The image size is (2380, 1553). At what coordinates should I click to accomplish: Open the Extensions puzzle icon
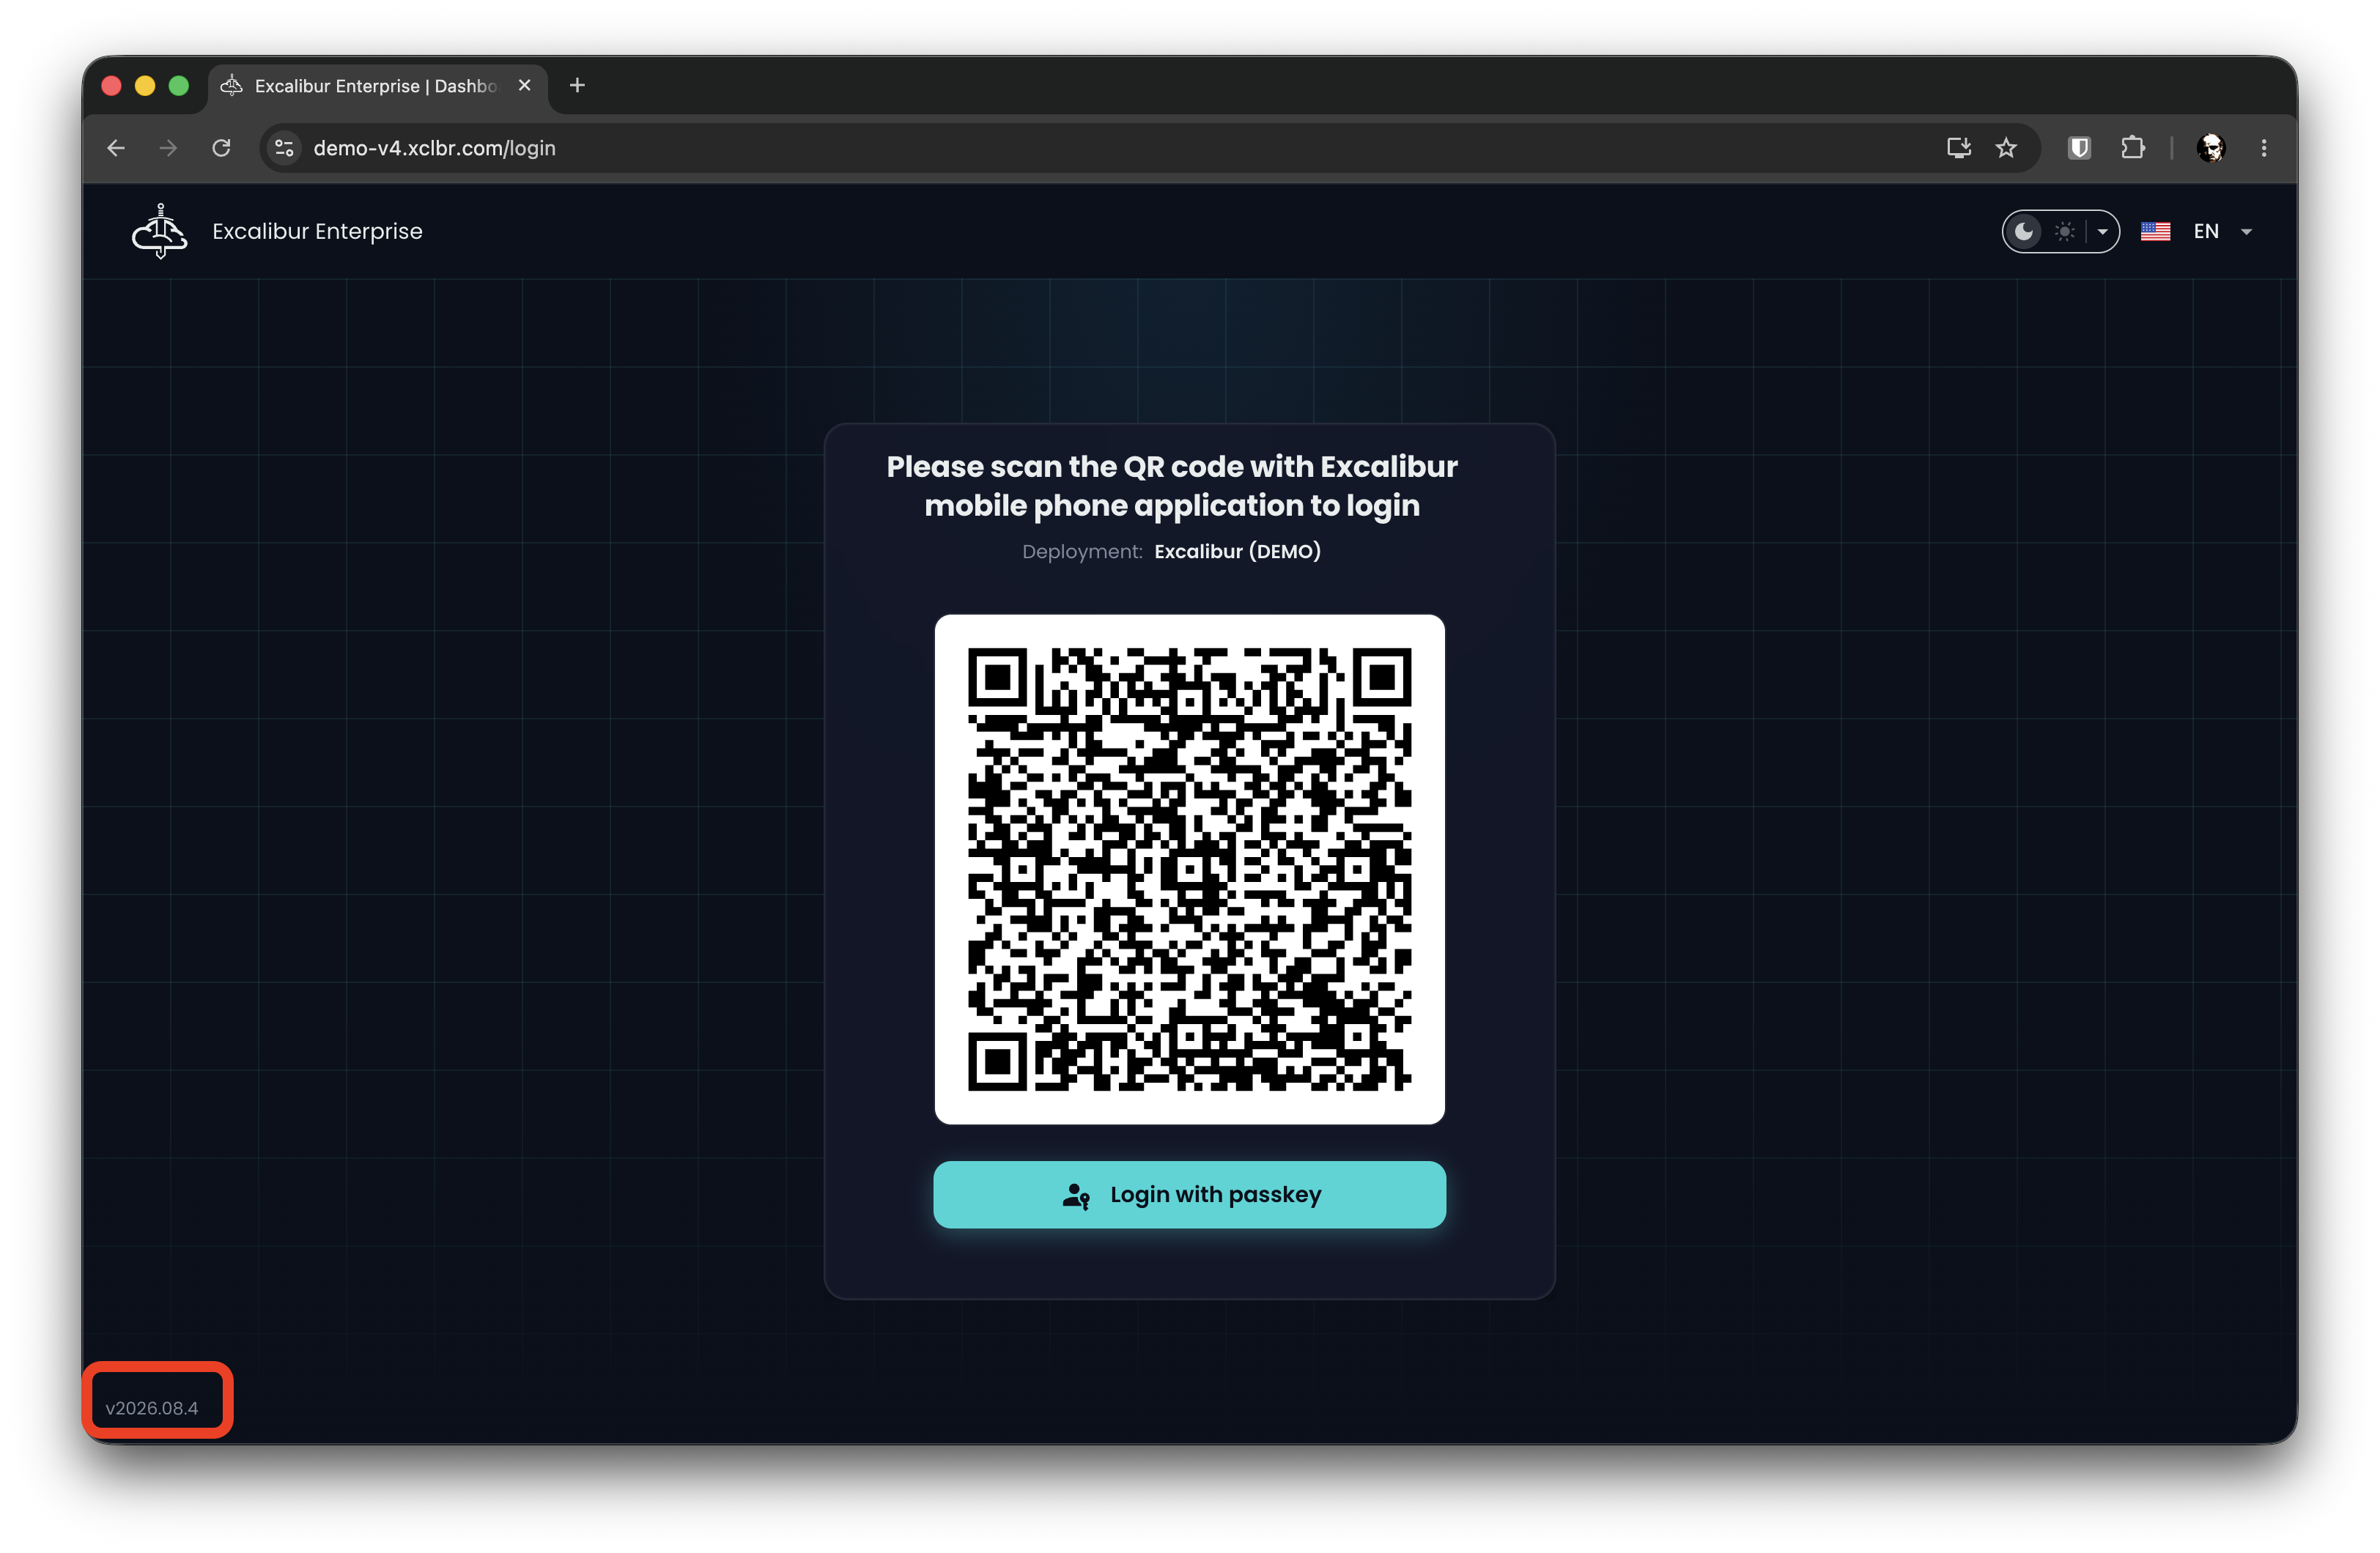pyautogui.click(x=2132, y=148)
